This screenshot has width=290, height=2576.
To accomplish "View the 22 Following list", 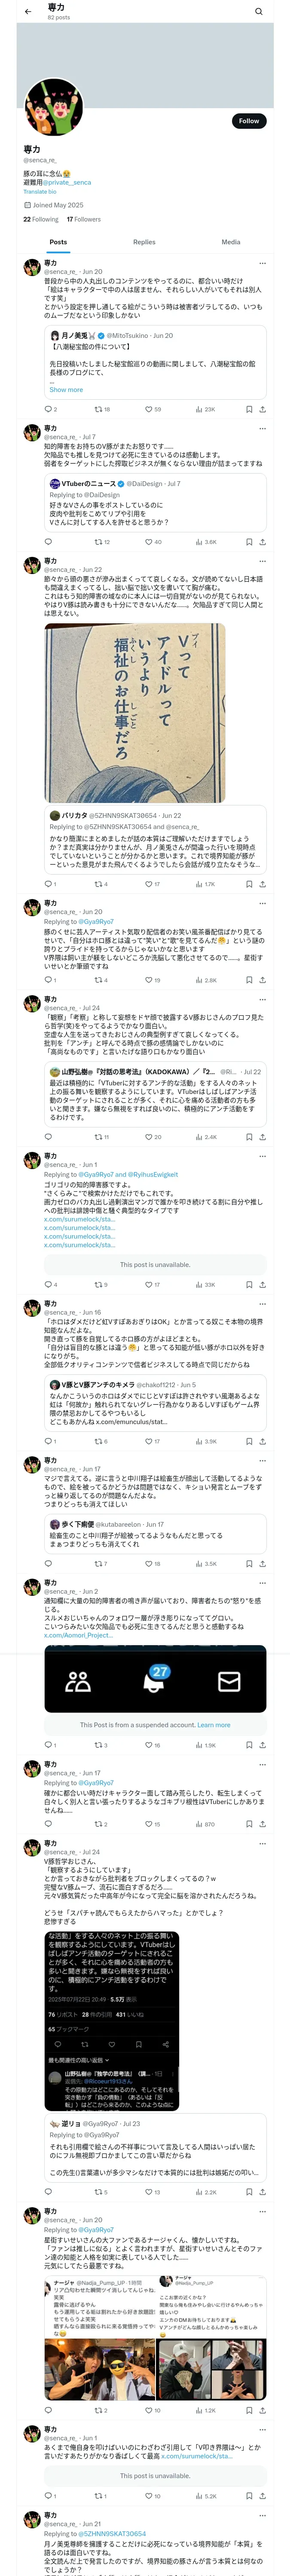I will 41,219.
